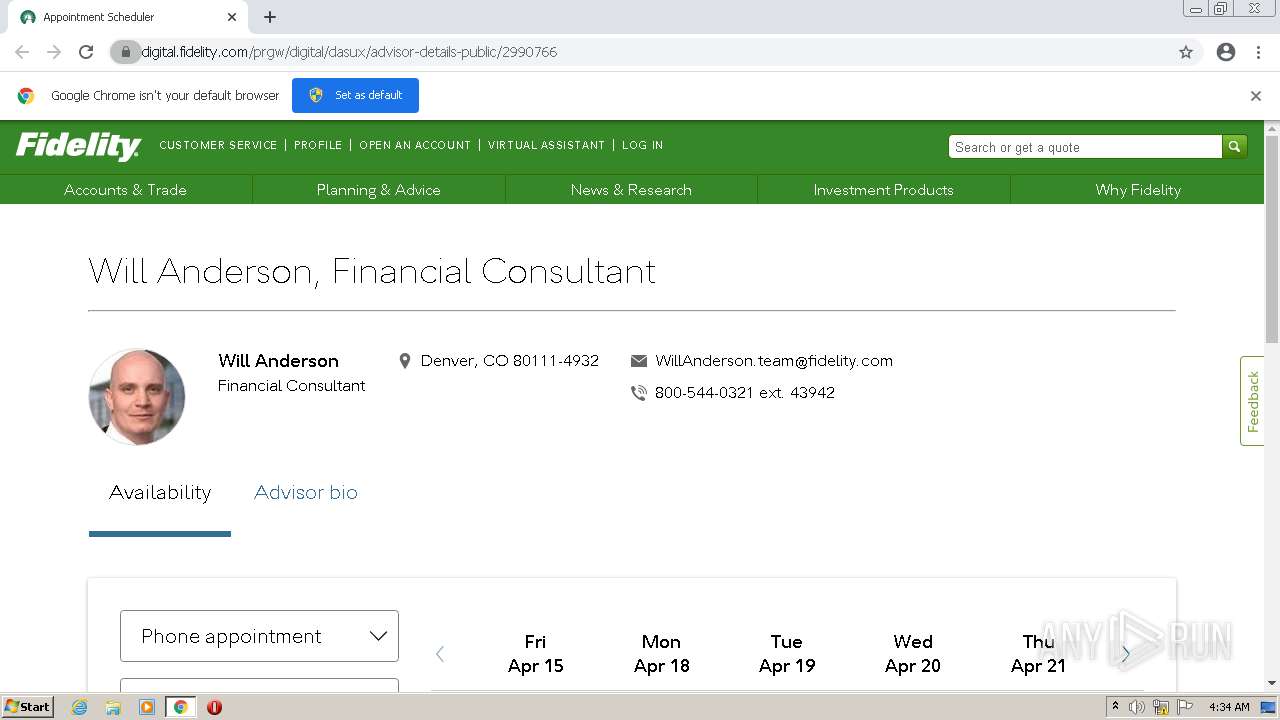Screen dimensions: 1280x720
Task: Open the Accounts & Trade menu
Action: [x=125, y=190]
